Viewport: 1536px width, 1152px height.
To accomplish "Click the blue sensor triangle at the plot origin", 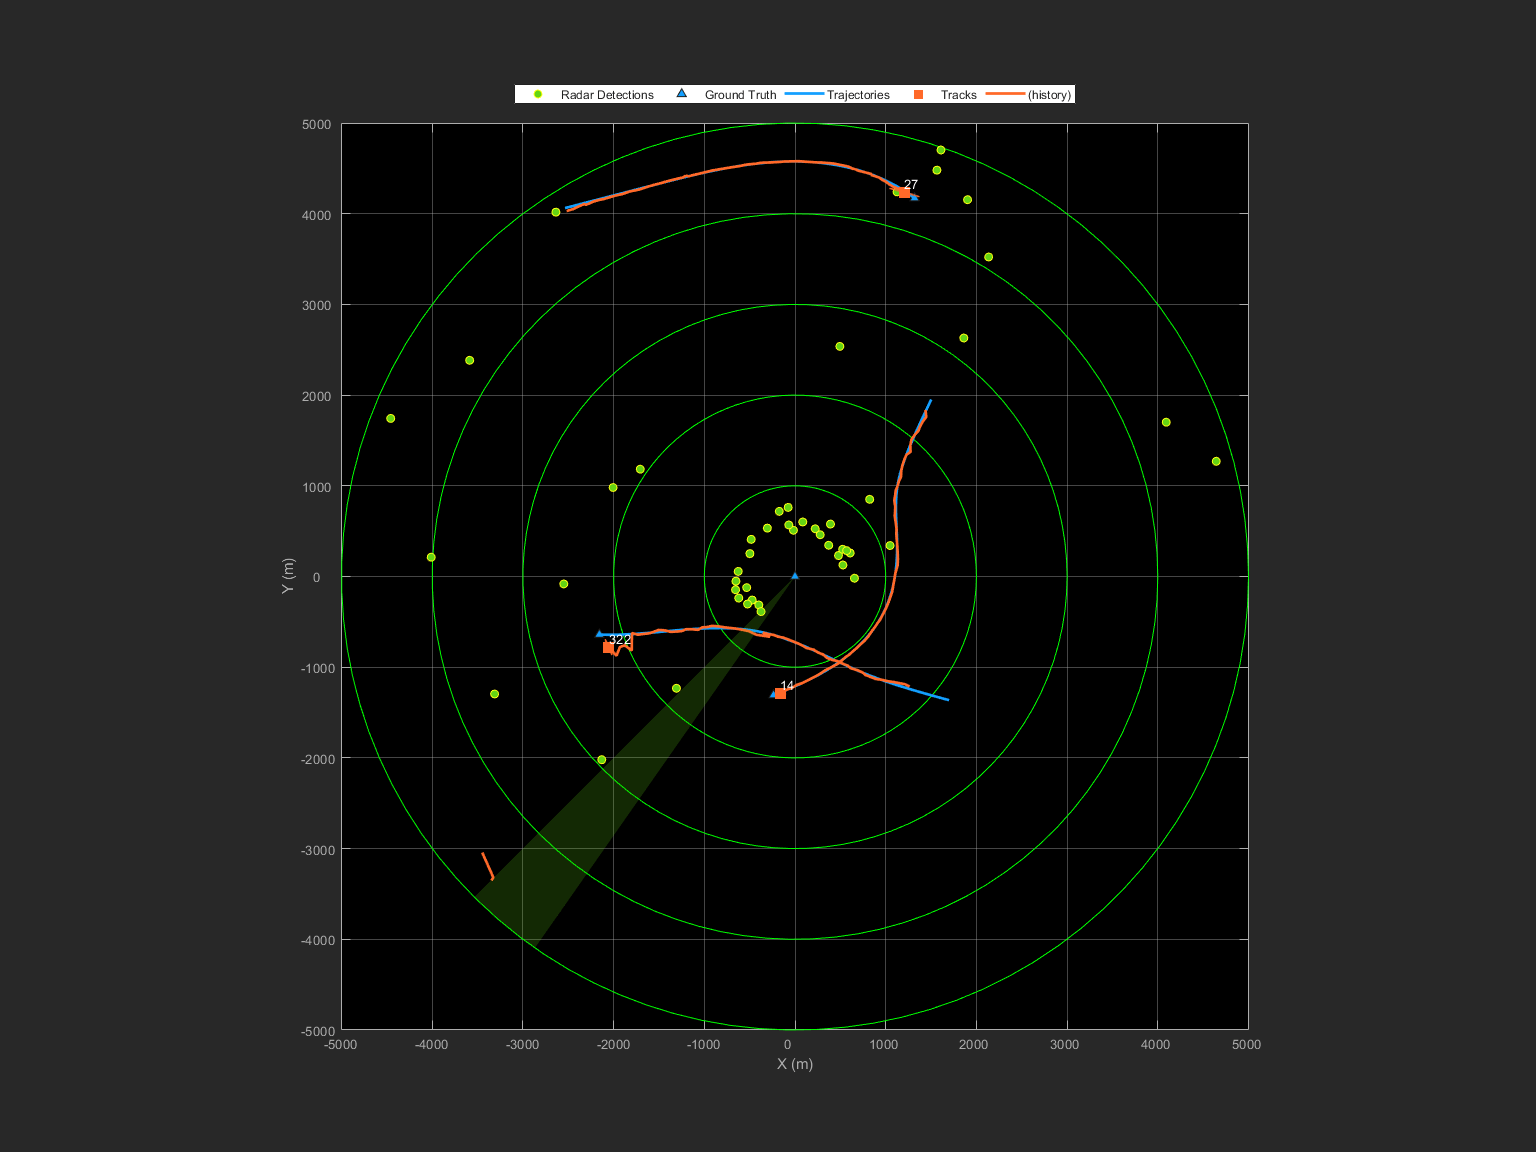I will 795,576.
